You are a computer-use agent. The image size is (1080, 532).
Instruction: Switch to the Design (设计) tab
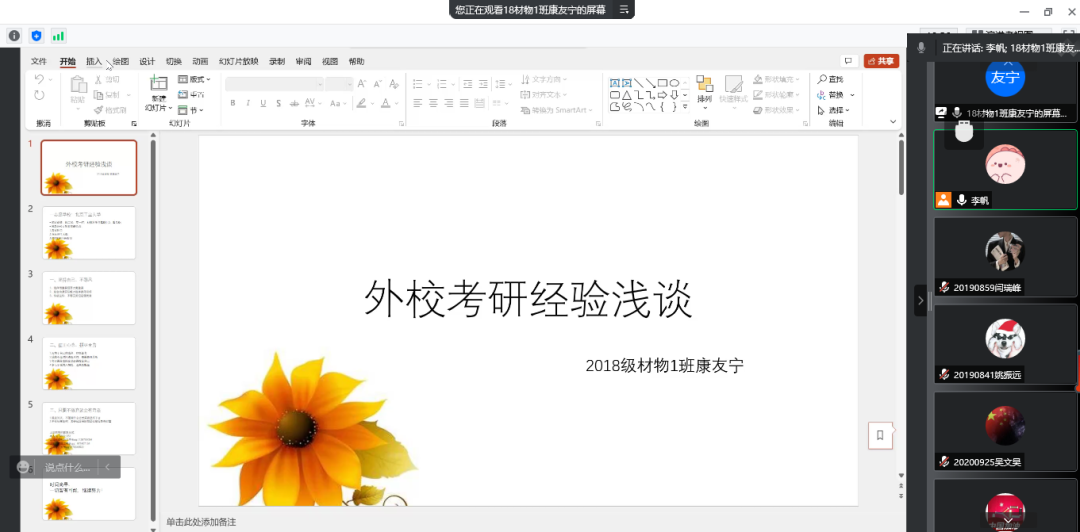point(147,61)
